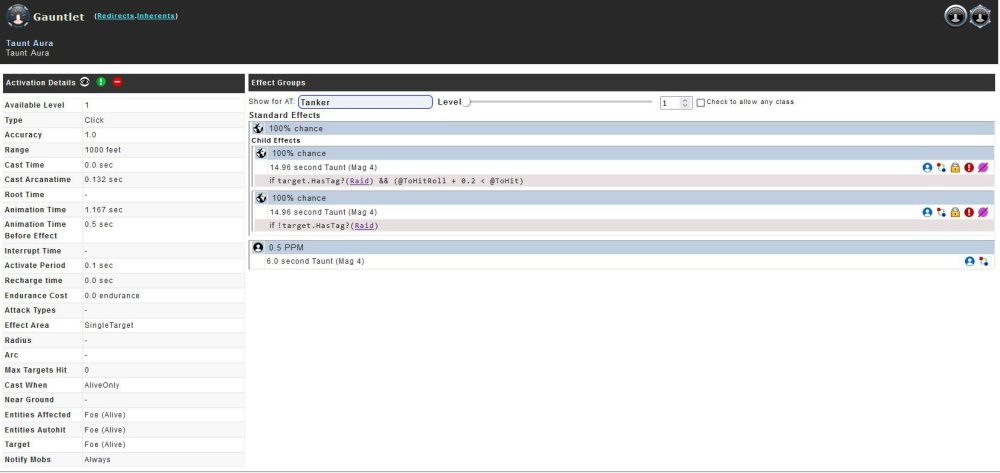Click the red exclamation icon in second Taunt row
Image resolution: width=1000 pixels, height=473 pixels.
pos(969,213)
